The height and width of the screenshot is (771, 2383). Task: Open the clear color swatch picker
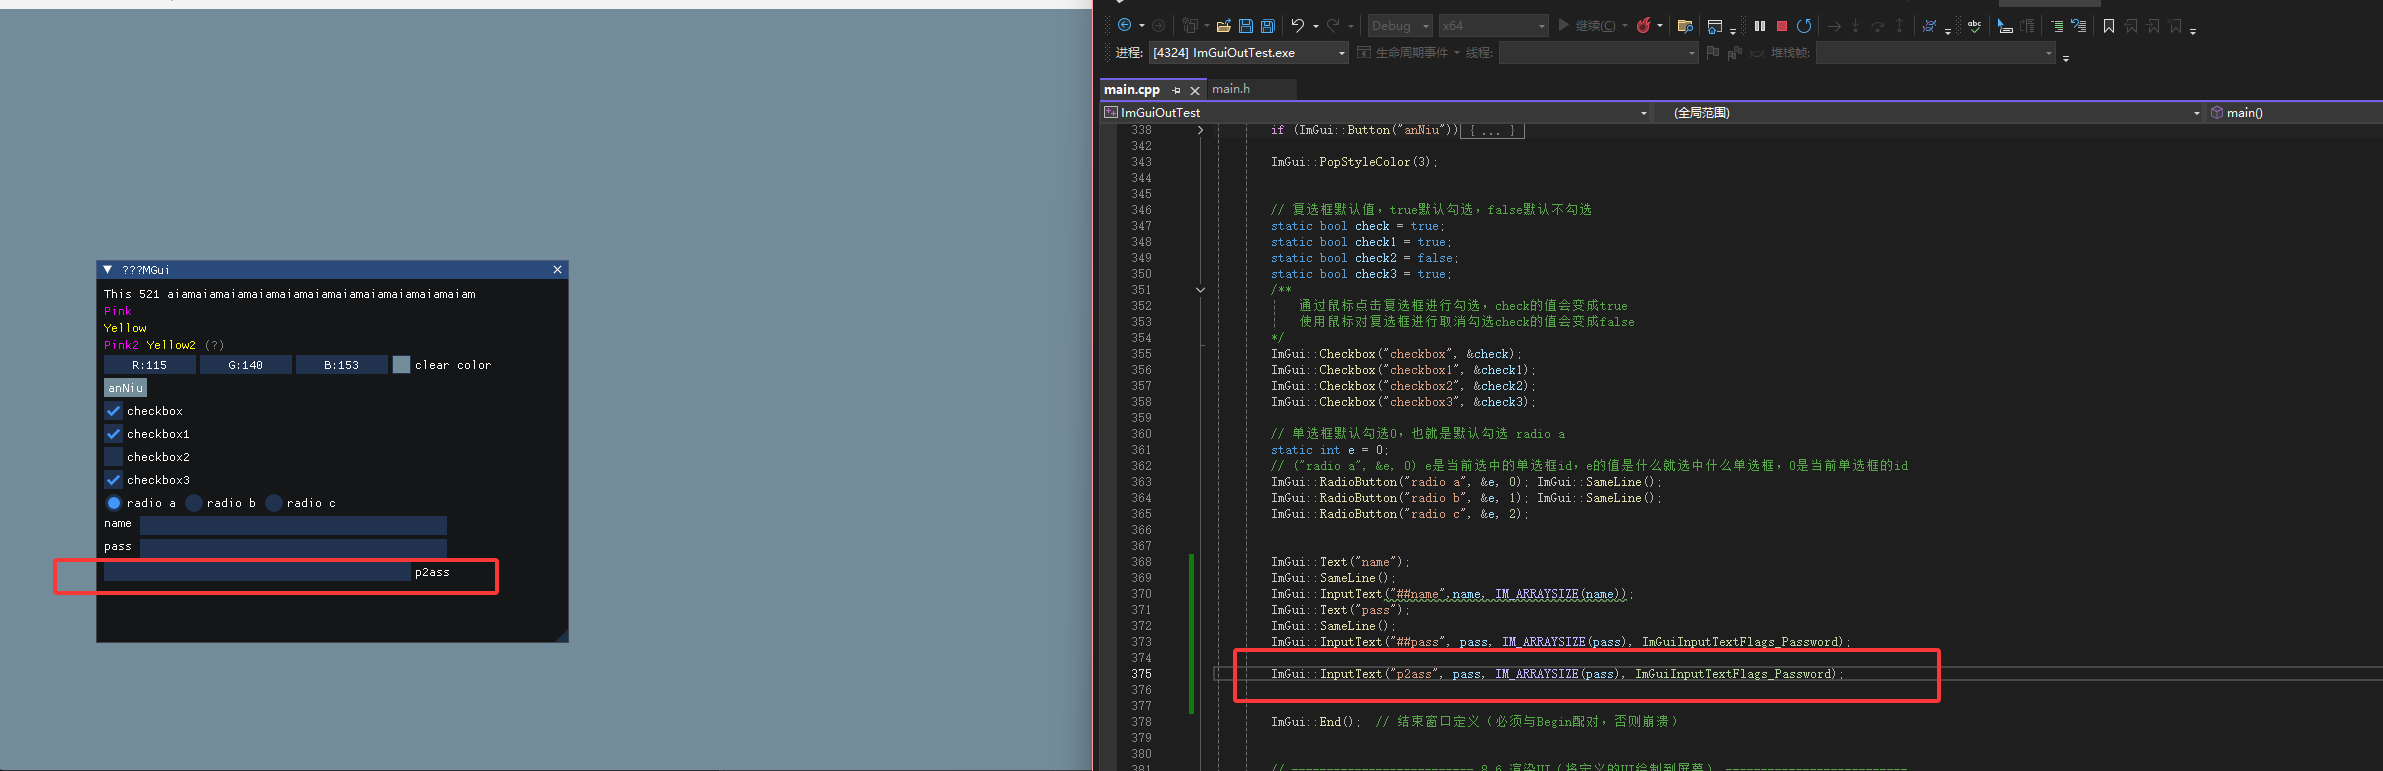click(401, 365)
